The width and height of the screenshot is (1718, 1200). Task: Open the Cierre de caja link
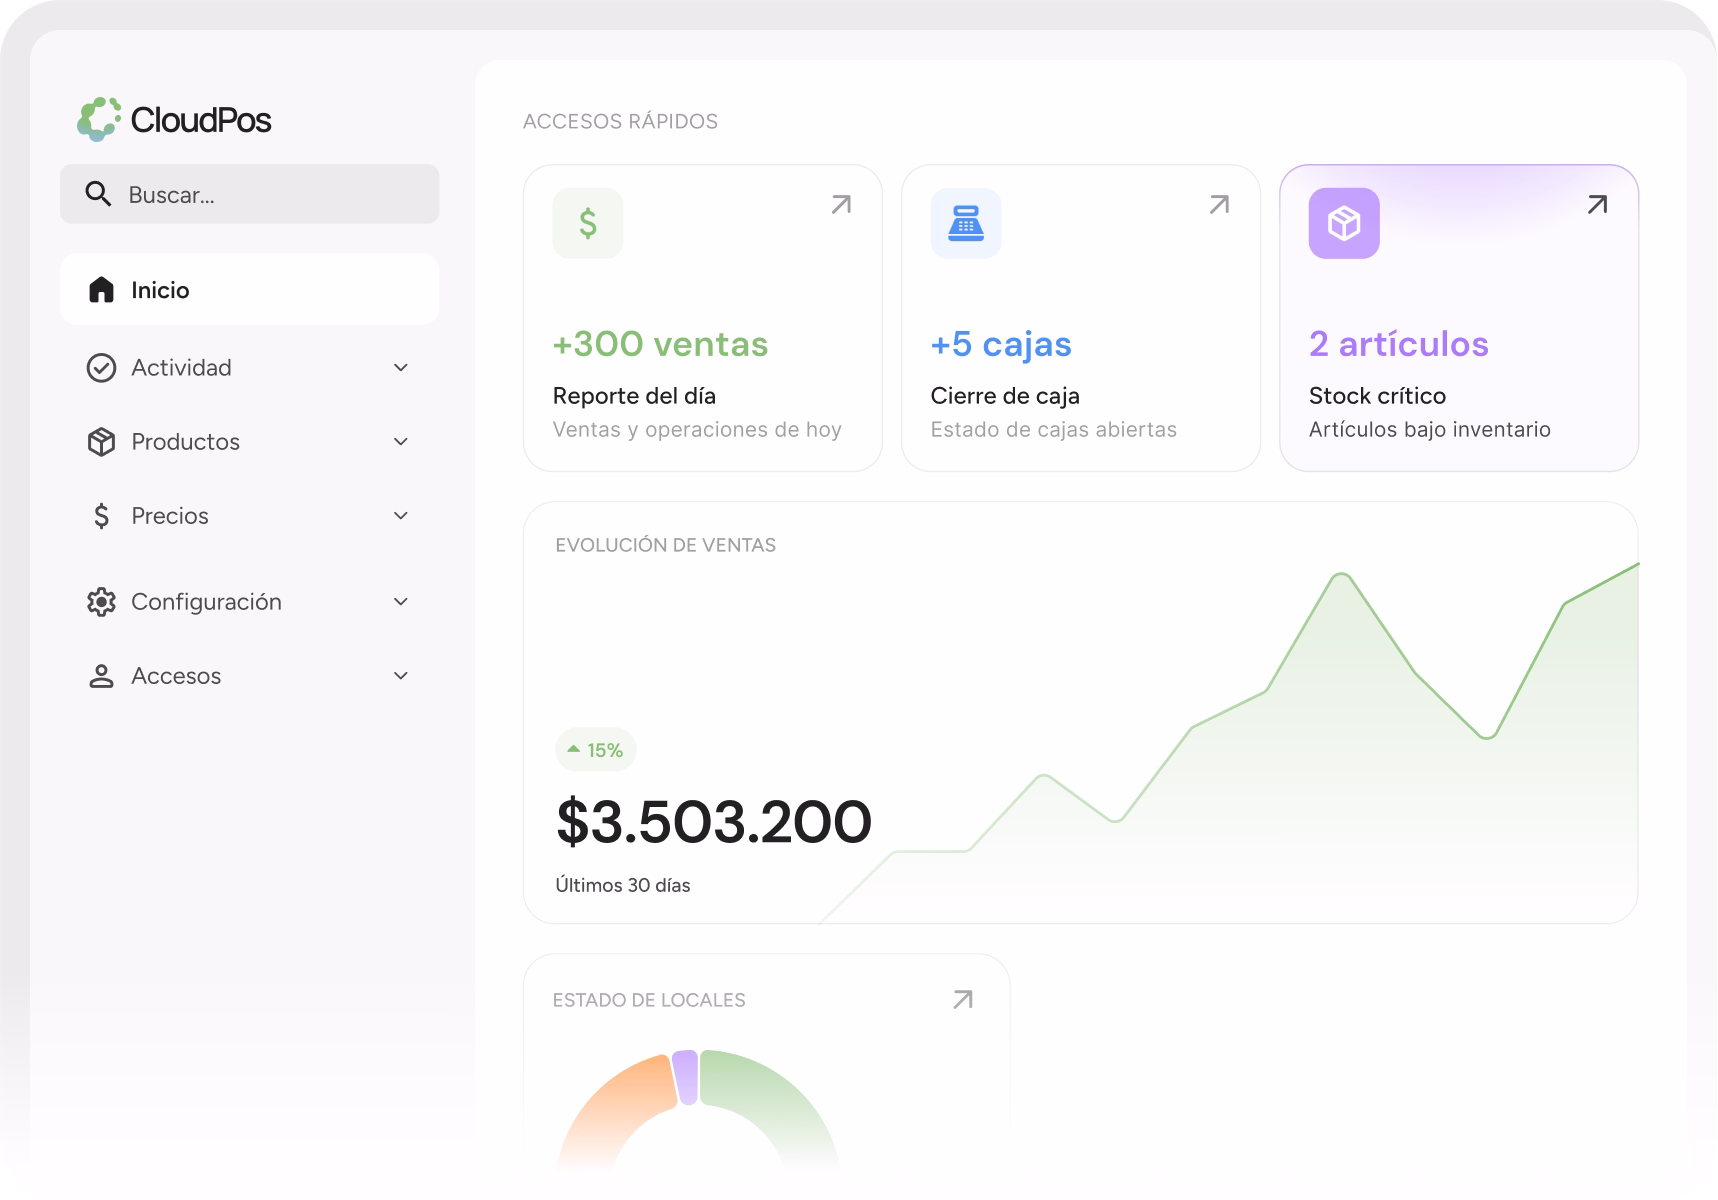(1005, 396)
